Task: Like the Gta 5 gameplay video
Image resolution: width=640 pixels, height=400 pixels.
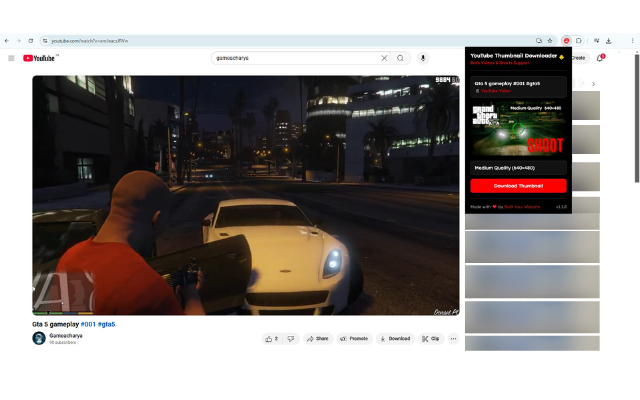Action: [272, 339]
